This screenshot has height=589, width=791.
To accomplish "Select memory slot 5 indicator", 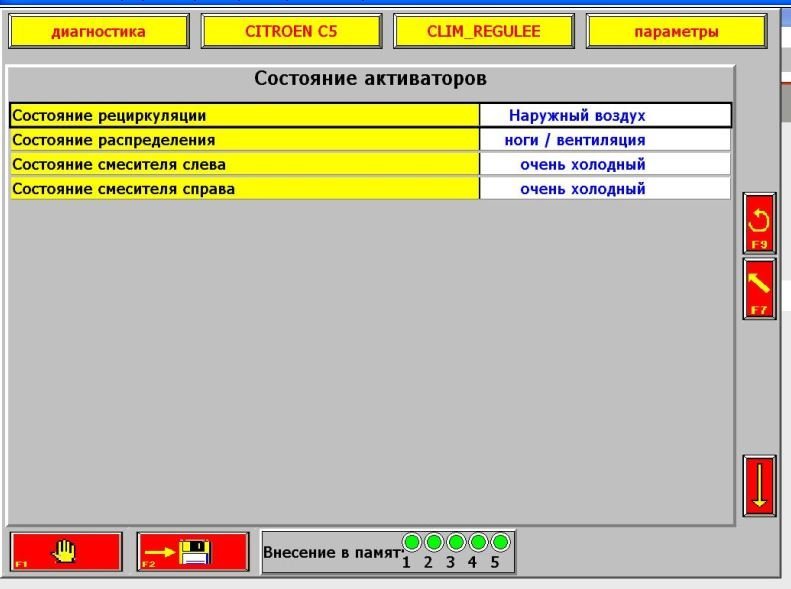I will point(500,543).
